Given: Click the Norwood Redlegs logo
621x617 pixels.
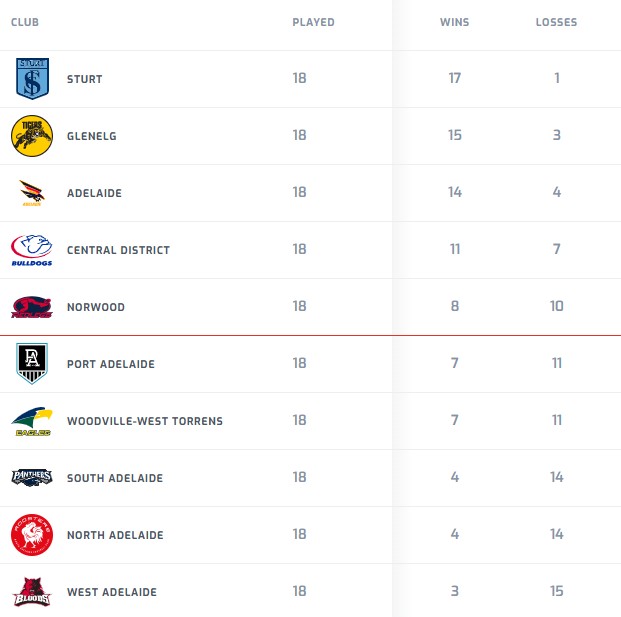Looking at the screenshot, I should click(x=32, y=307).
